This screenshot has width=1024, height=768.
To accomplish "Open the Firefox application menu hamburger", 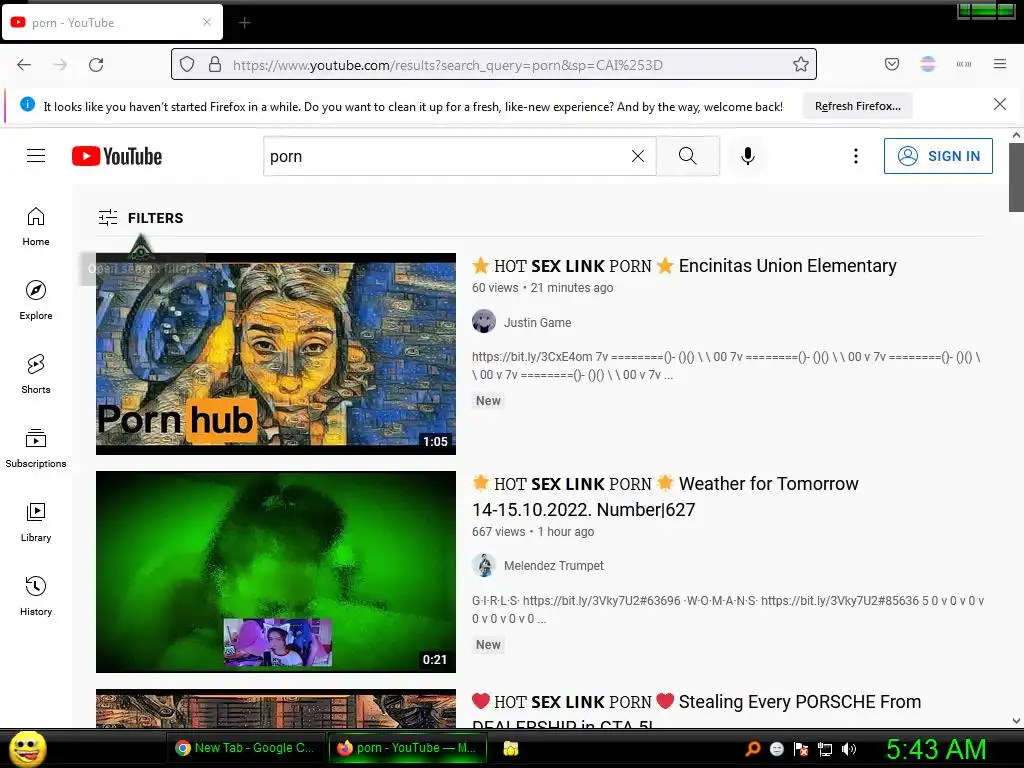I will click(x=1000, y=64).
